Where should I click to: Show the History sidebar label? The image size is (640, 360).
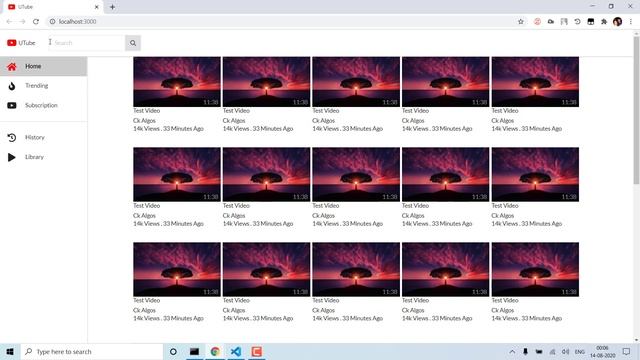[35, 138]
